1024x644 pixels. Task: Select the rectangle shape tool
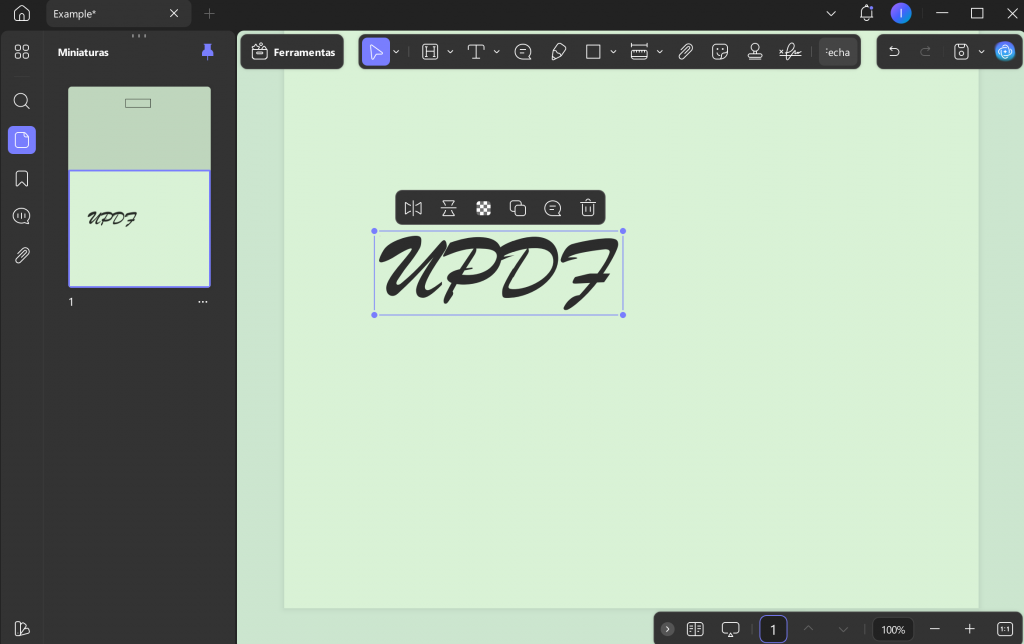[x=593, y=52]
